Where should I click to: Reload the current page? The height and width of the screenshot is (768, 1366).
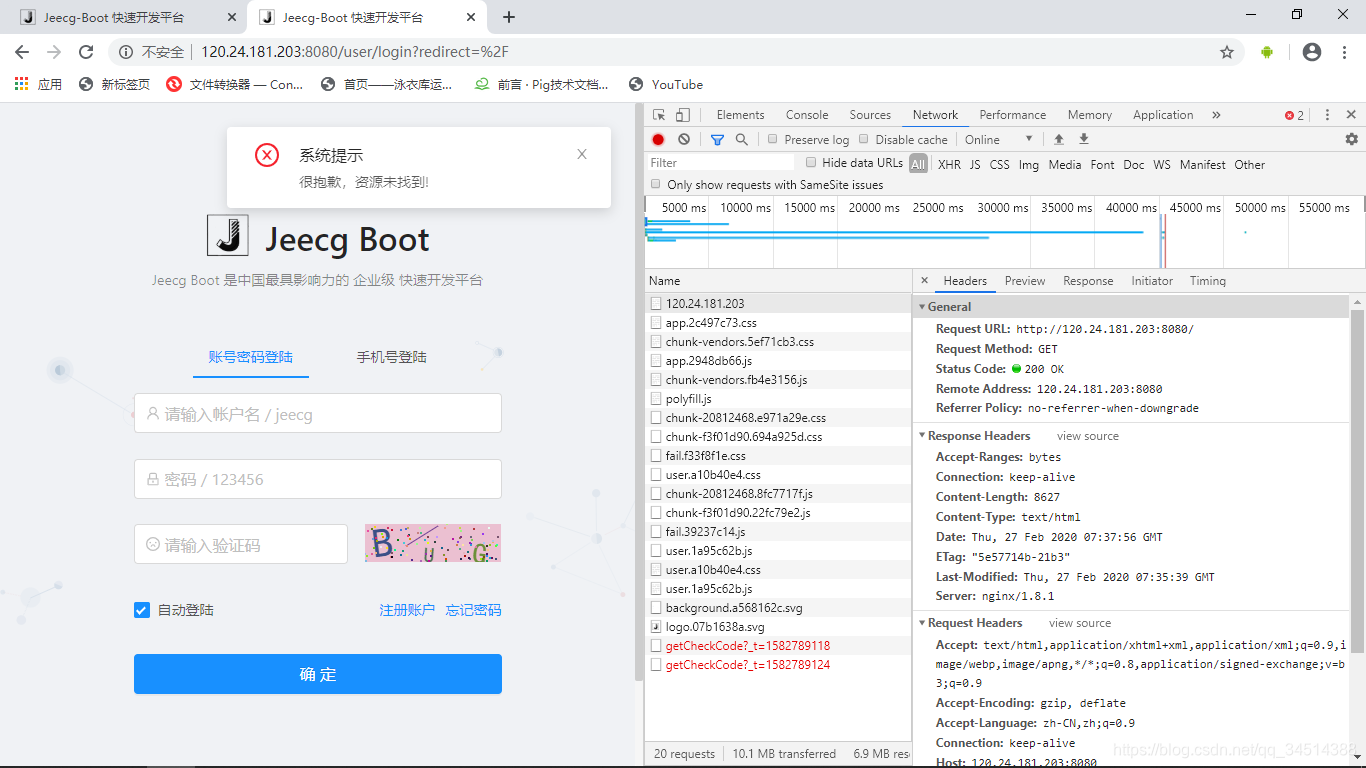coord(86,52)
